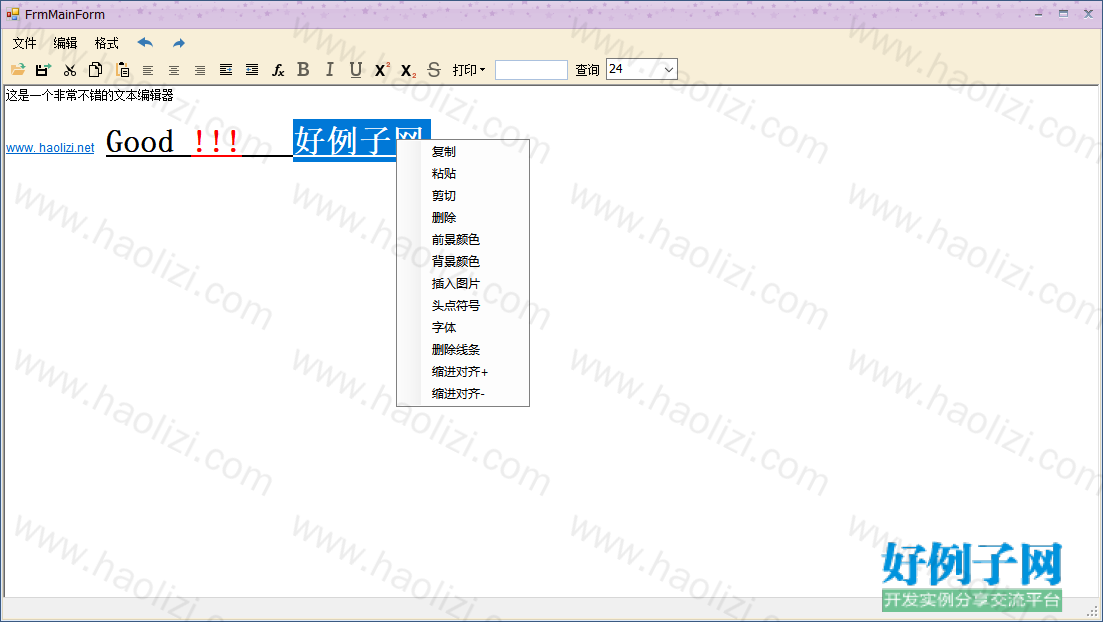Screen dimensions: 1103x622
Task: Apply subscript formatting
Action: [408, 70]
